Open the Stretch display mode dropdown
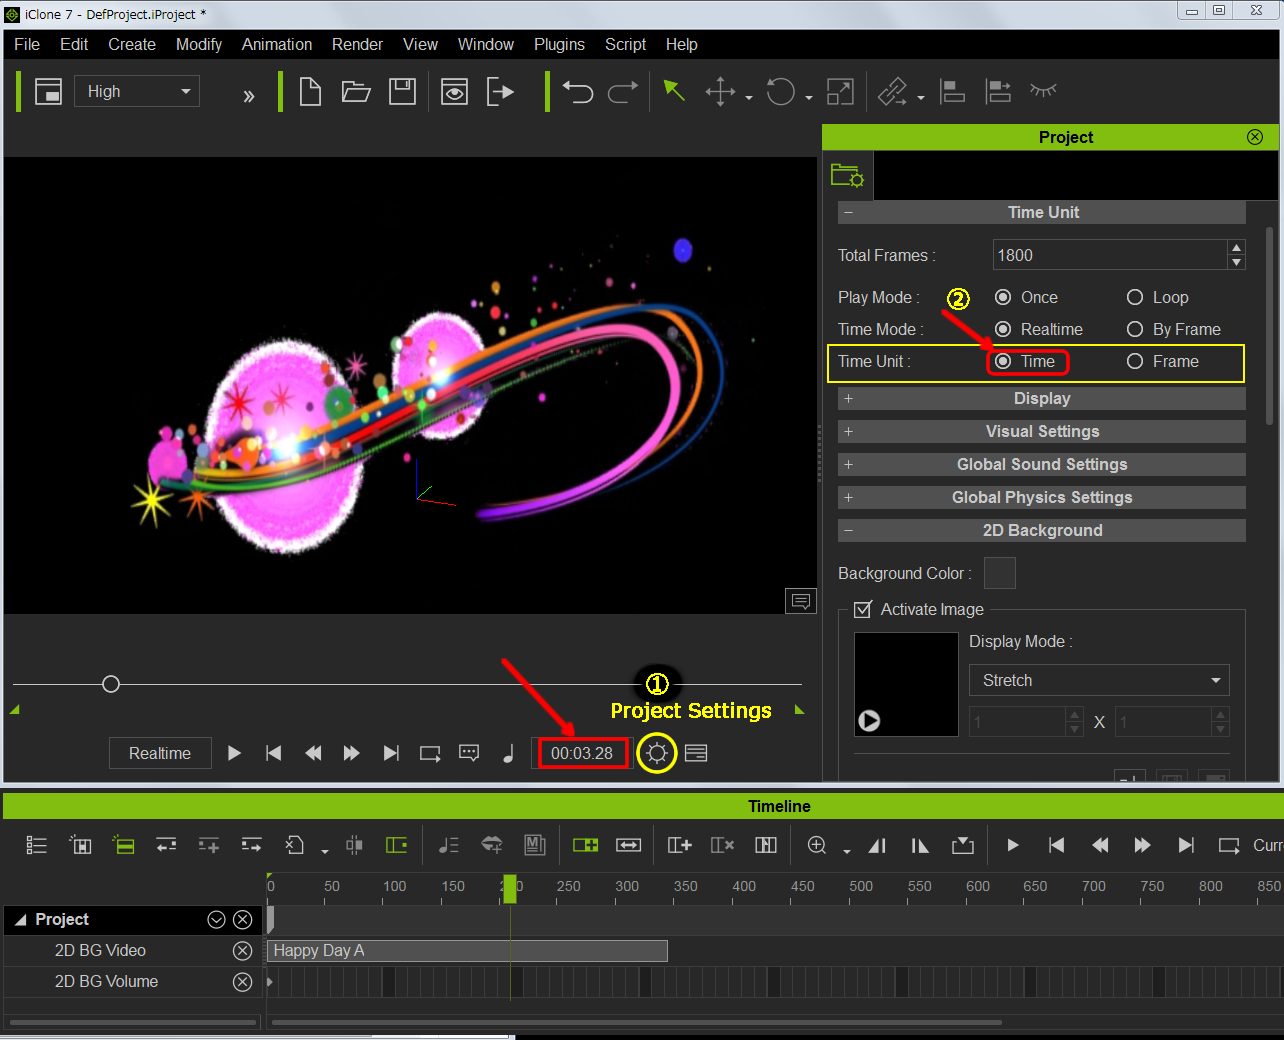Viewport: 1284px width, 1040px height. (x=1099, y=680)
